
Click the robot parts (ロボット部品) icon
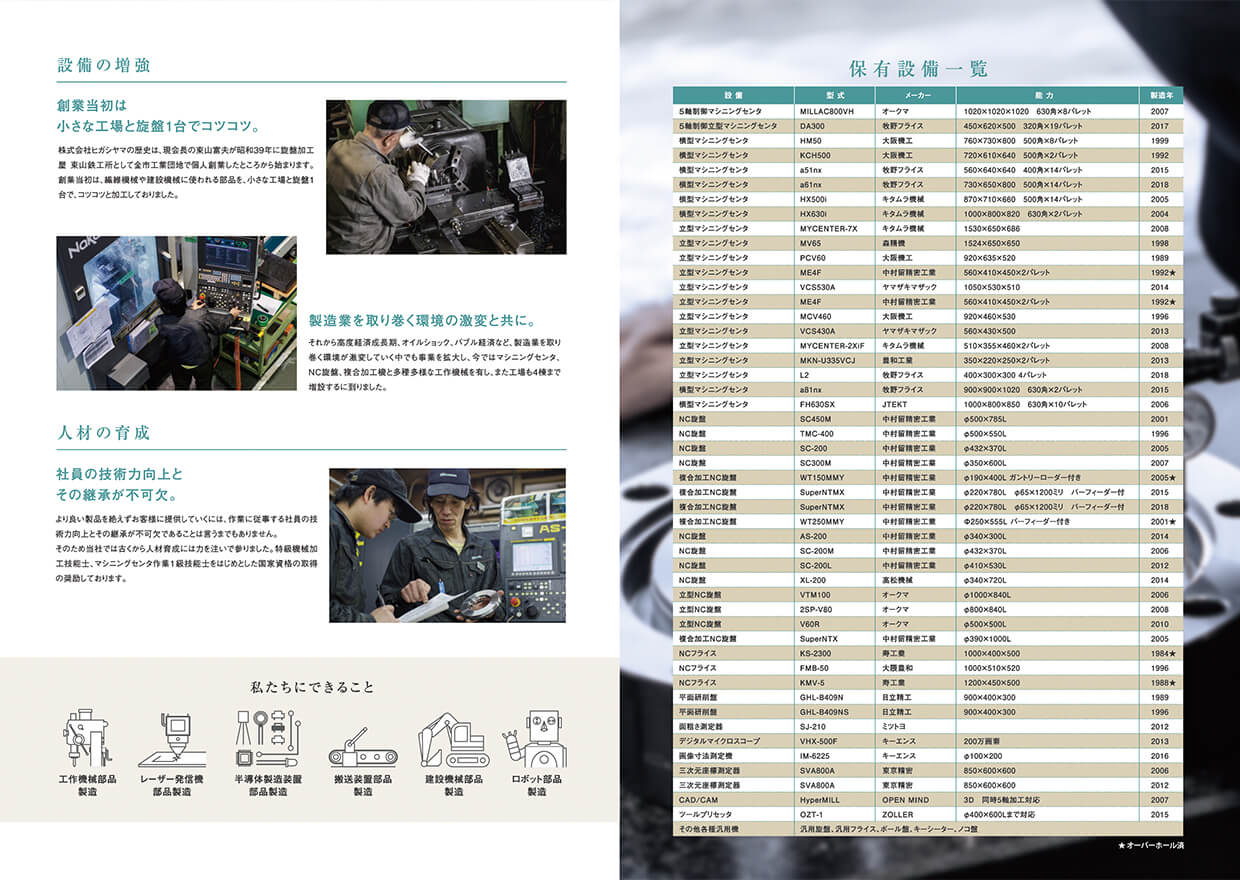pyautogui.click(x=537, y=740)
